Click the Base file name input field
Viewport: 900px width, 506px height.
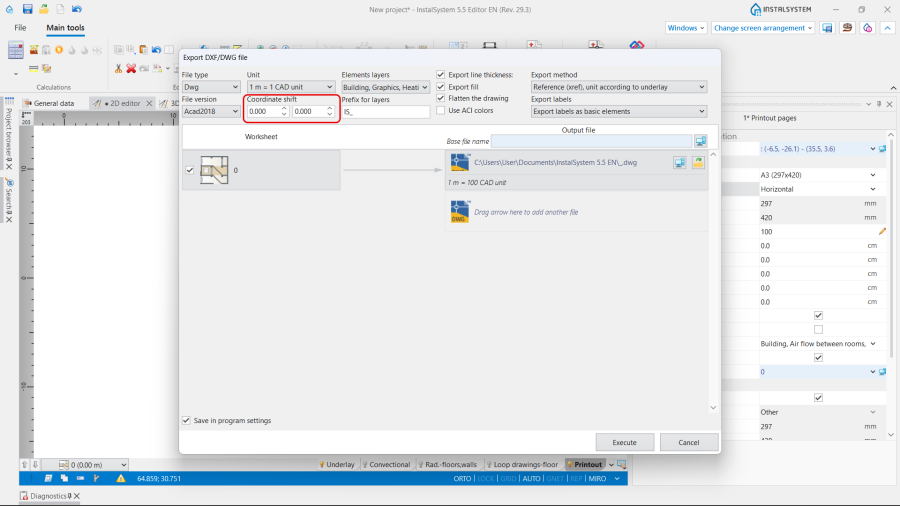[591, 141]
